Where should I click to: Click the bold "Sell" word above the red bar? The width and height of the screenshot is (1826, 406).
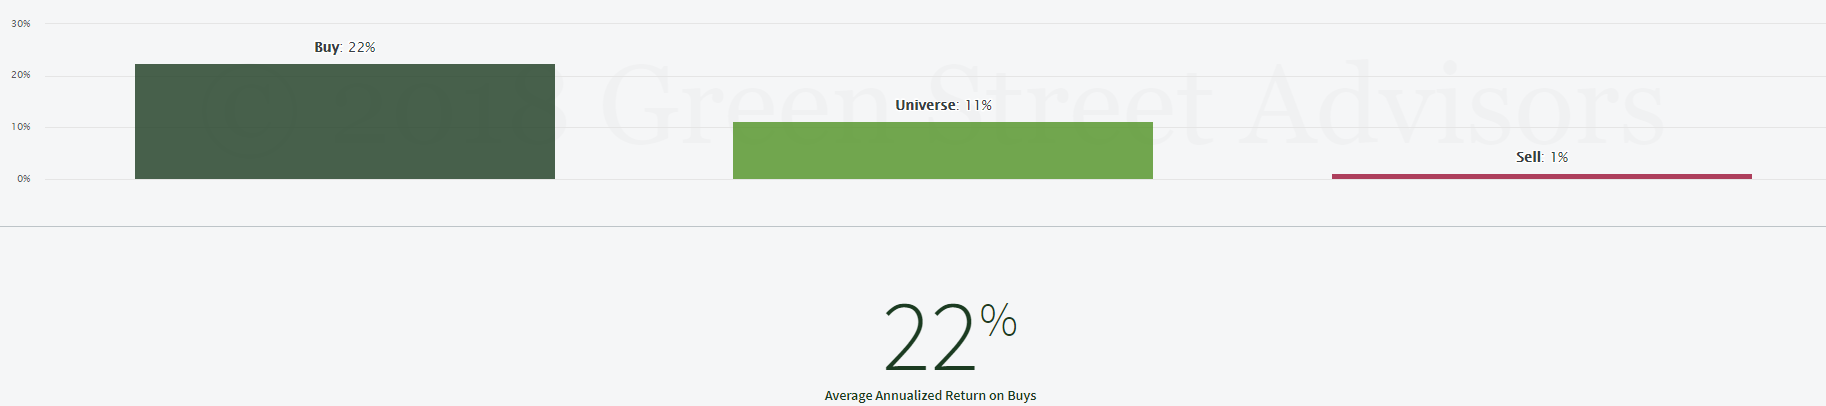pyautogui.click(x=1529, y=157)
